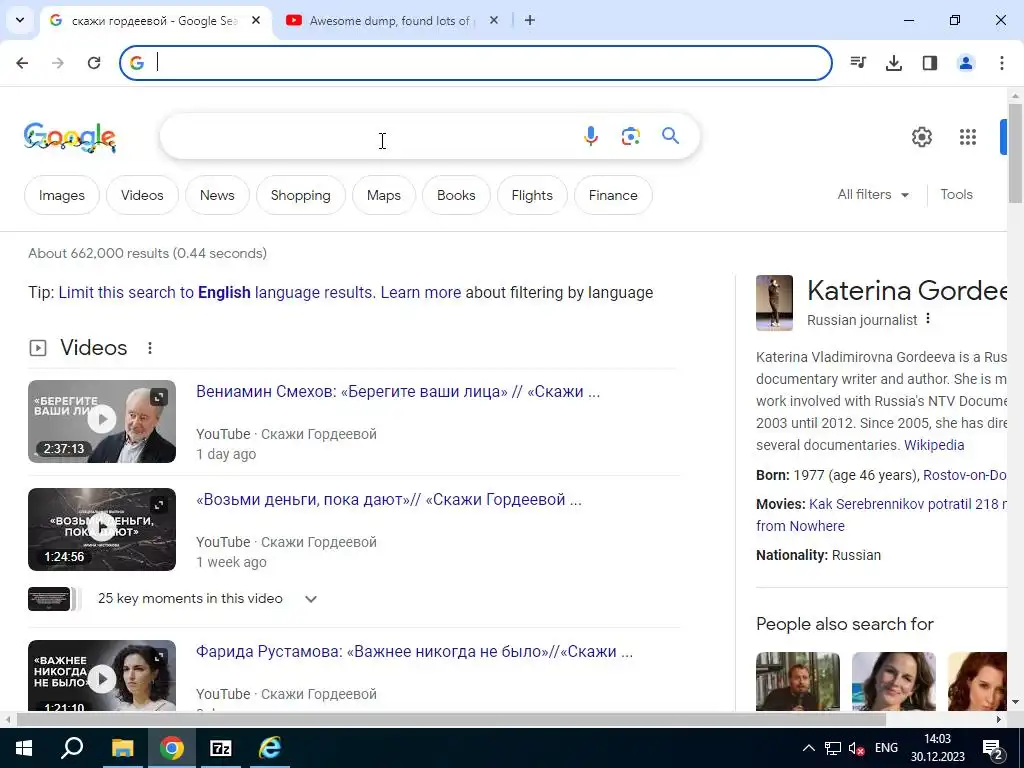Open the from Nowhere movie link

point(800,526)
